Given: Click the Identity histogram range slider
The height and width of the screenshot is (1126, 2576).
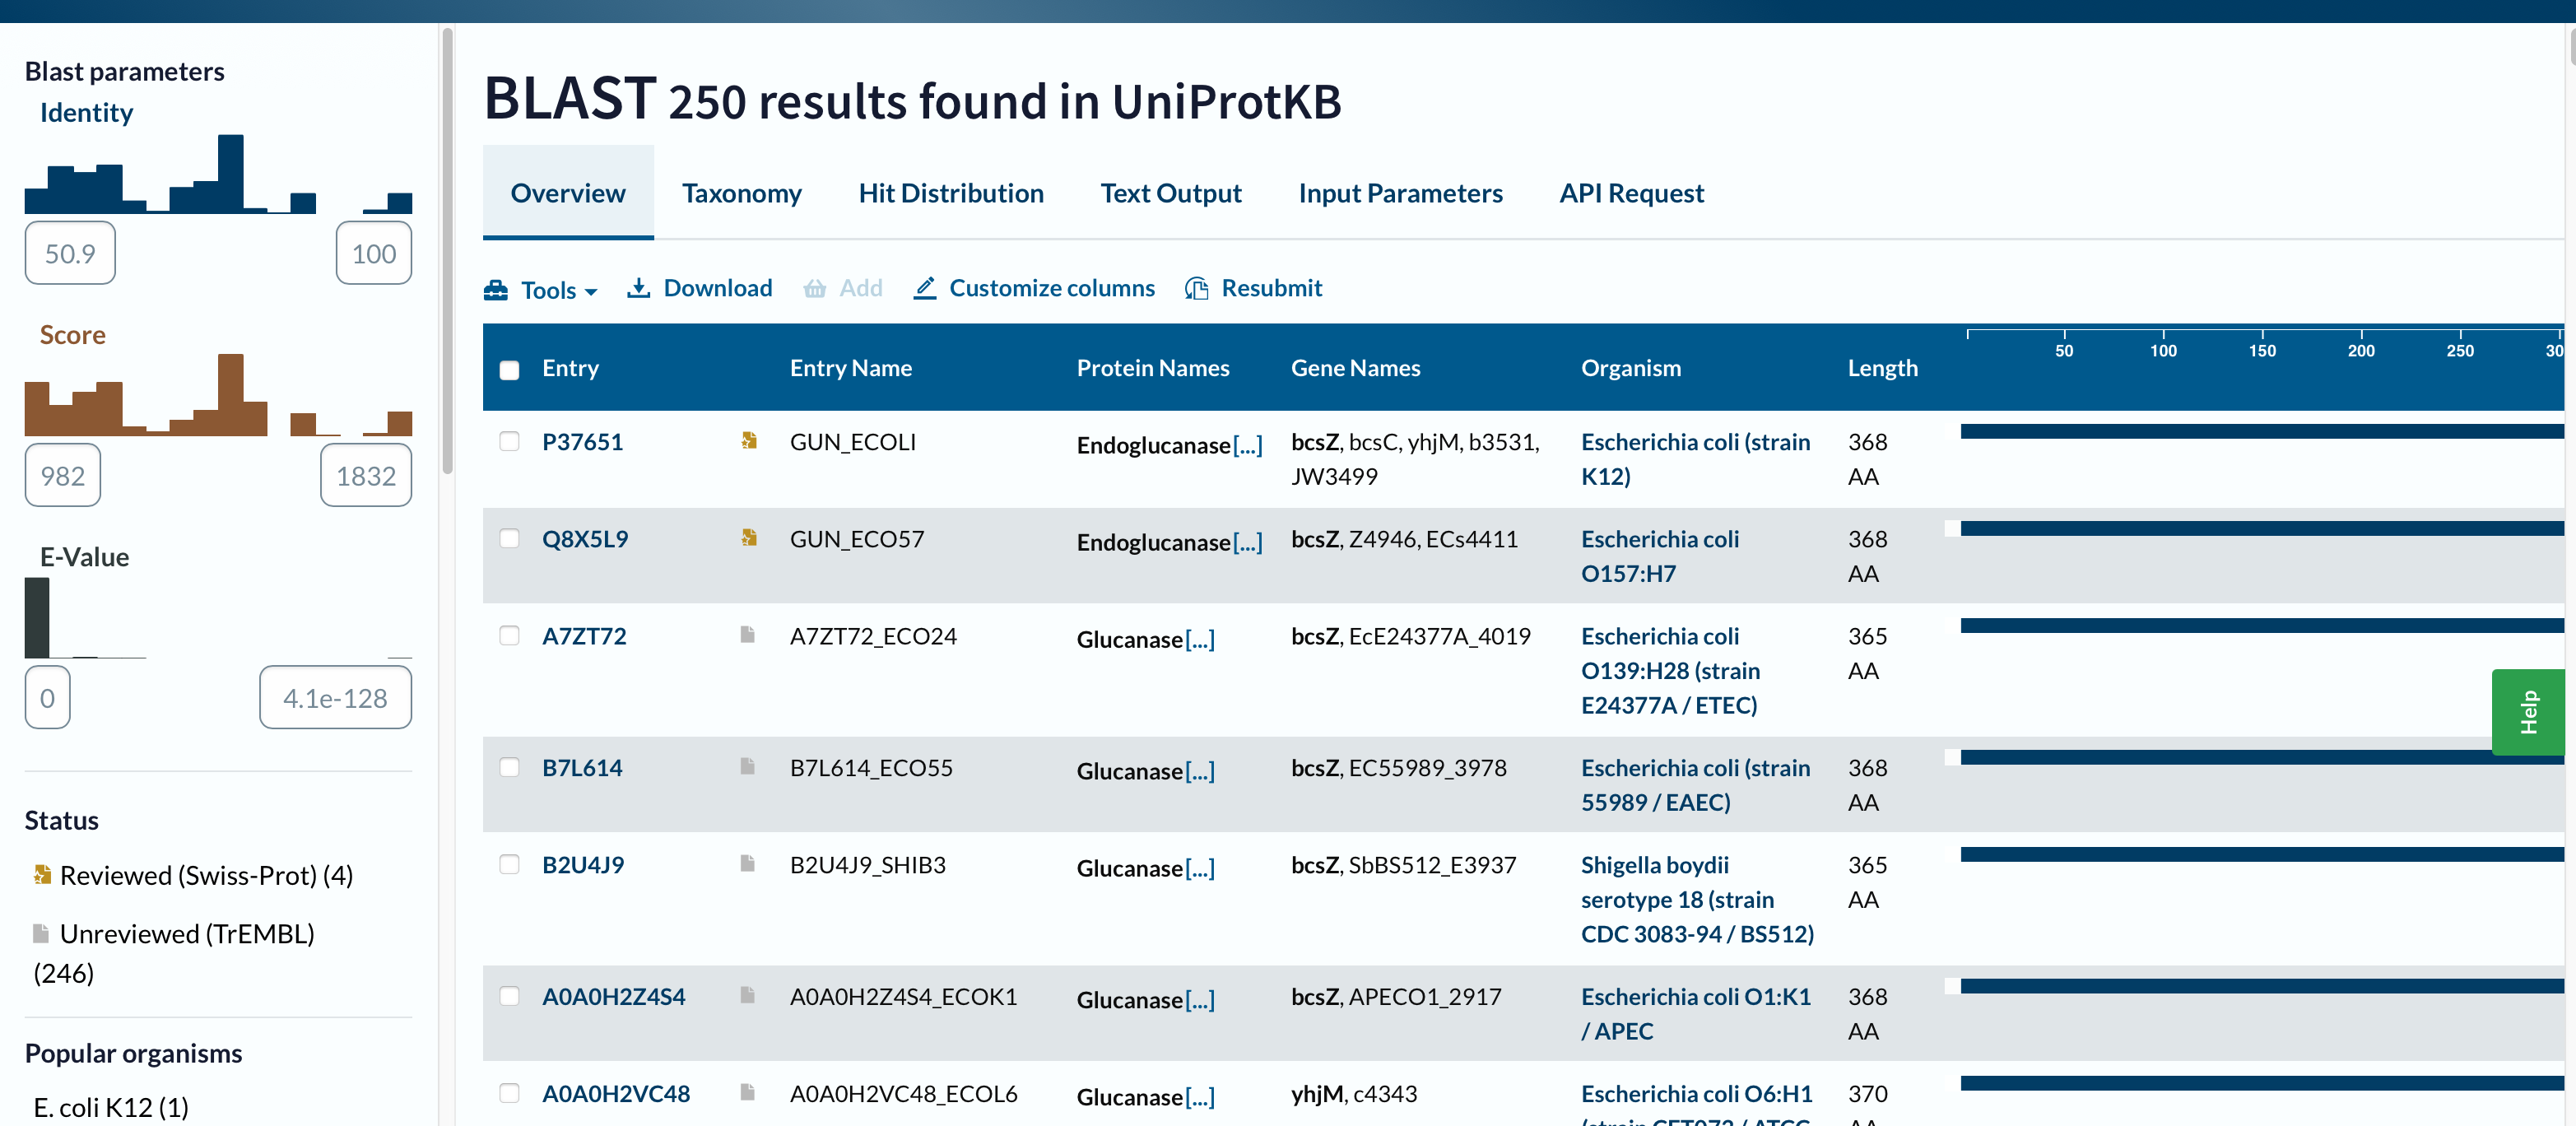Looking at the screenshot, I should [218, 174].
